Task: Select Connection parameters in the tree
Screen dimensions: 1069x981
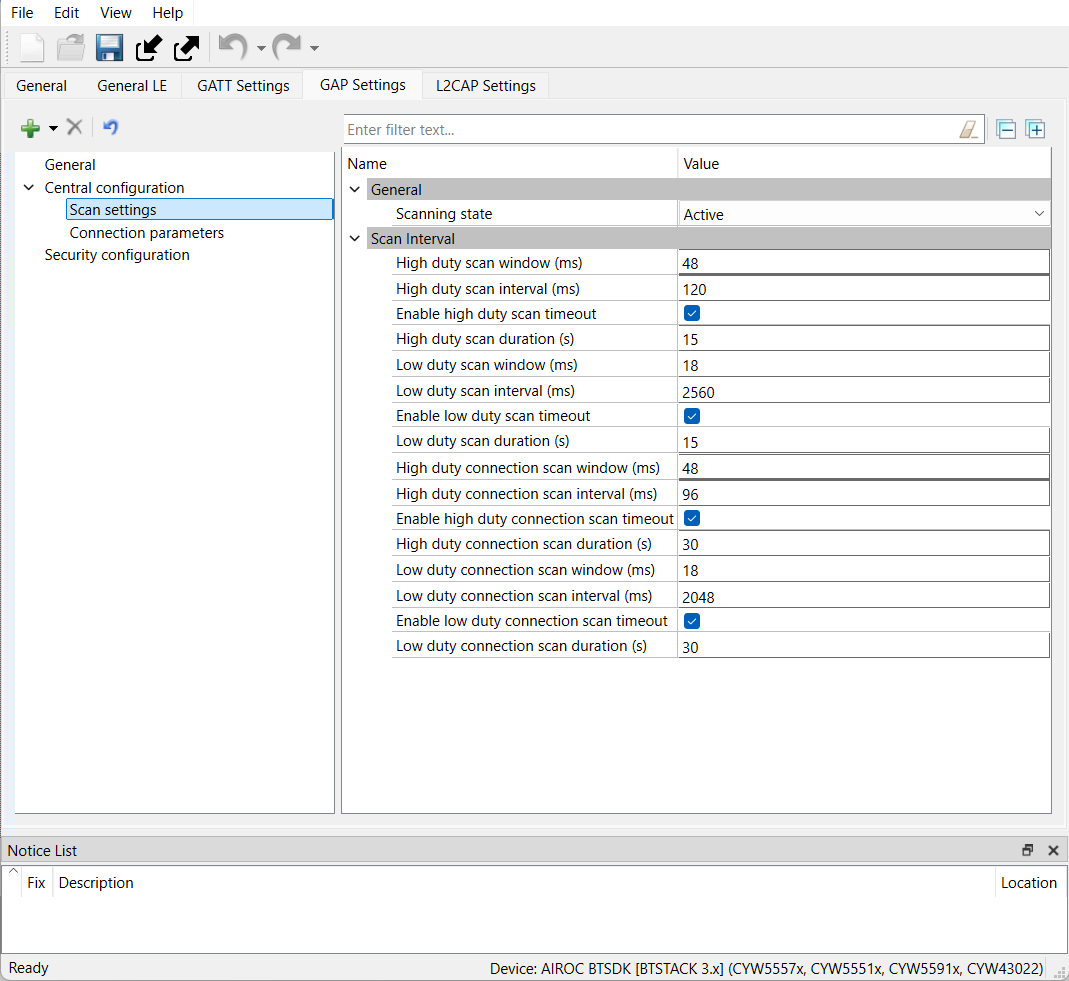Action: (146, 233)
